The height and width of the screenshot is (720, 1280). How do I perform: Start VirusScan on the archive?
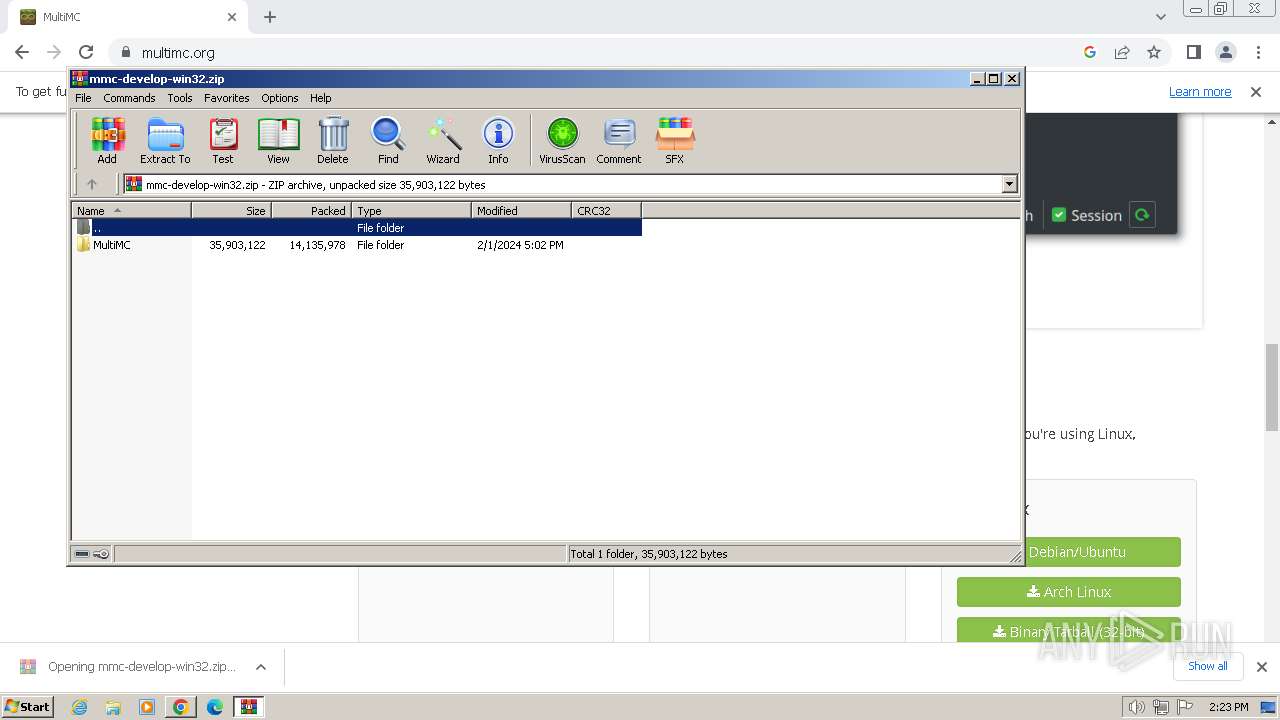(562, 140)
